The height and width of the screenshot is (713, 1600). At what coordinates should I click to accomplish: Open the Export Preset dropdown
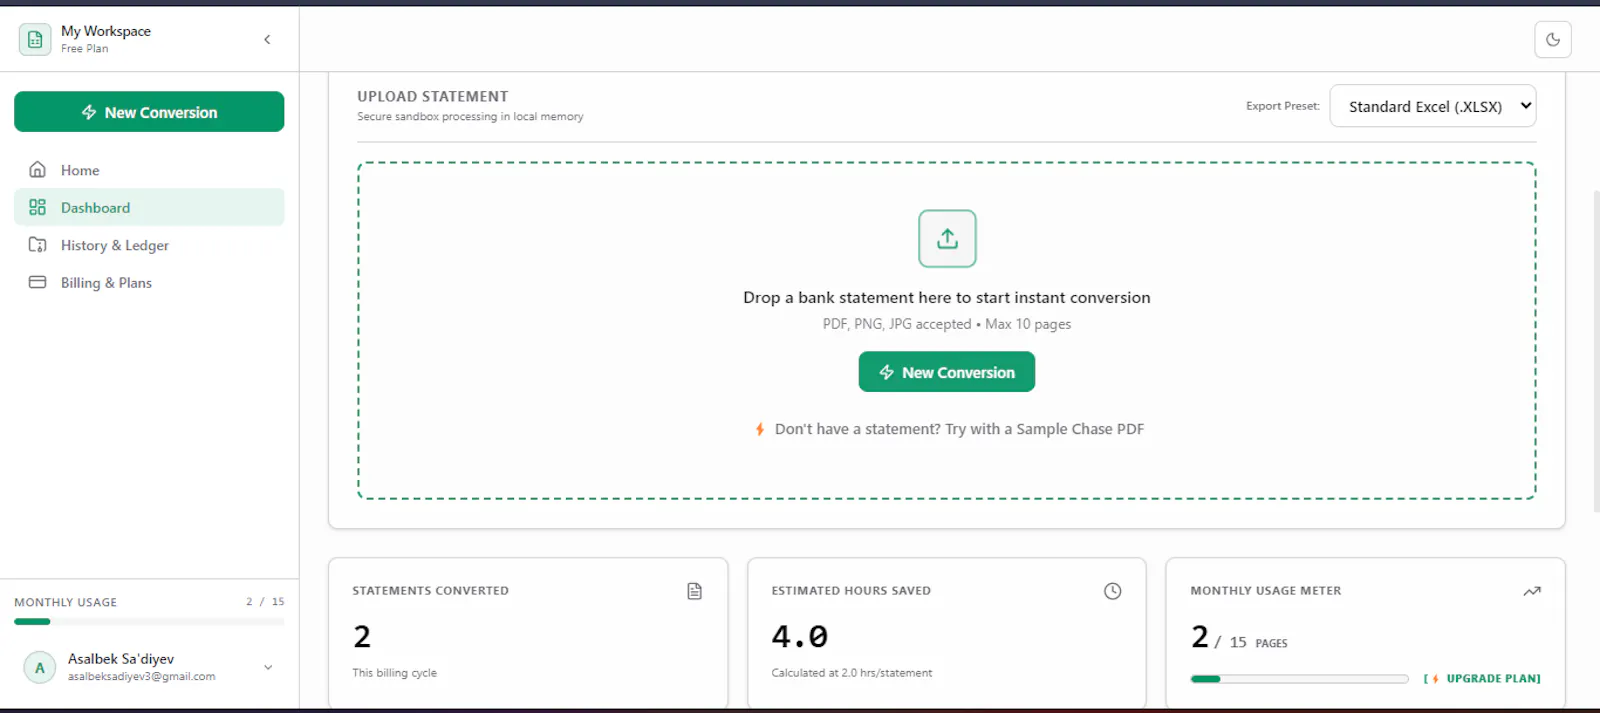click(1432, 106)
